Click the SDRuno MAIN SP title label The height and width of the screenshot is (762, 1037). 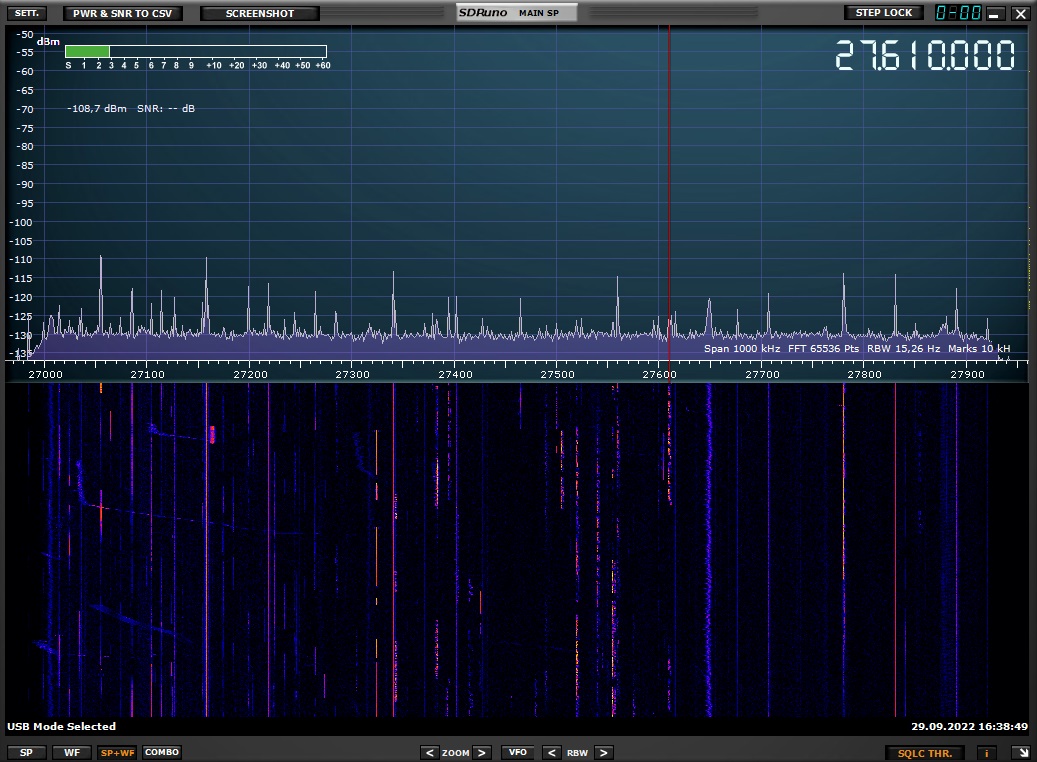[517, 13]
